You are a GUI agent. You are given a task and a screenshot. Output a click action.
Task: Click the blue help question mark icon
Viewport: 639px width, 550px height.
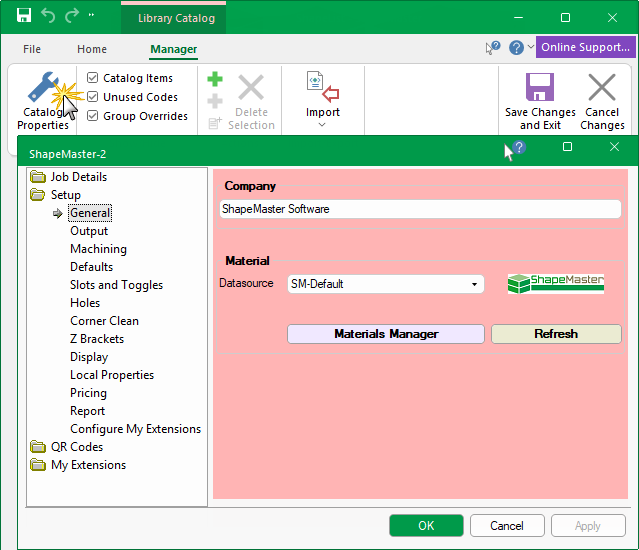pyautogui.click(x=516, y=47)
